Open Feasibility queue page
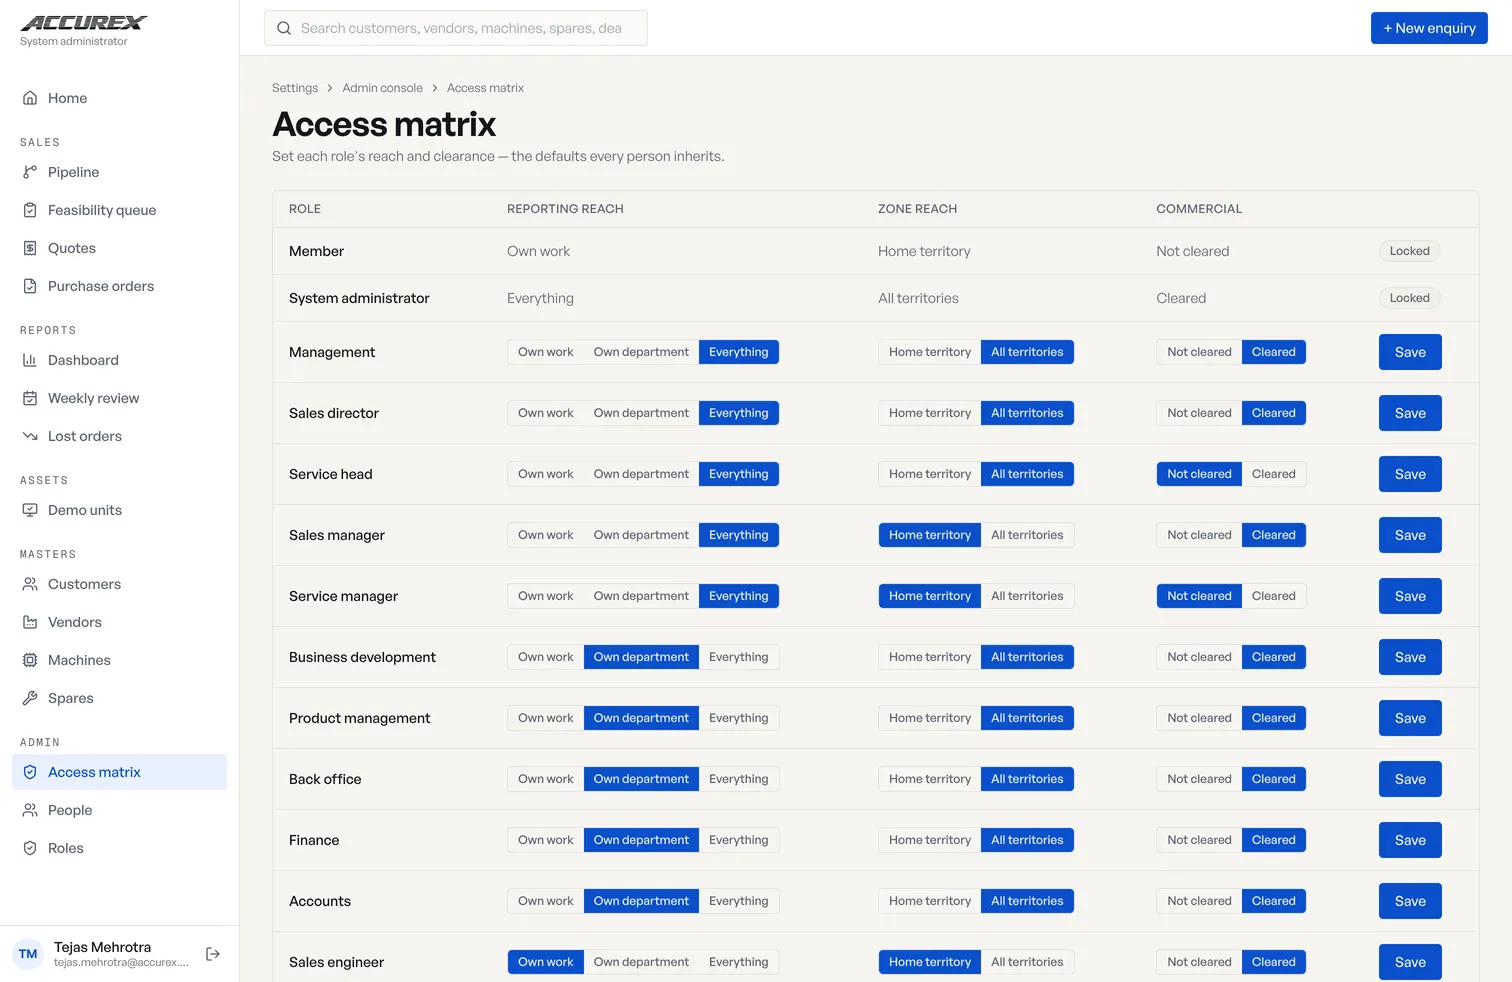This screenshot has height=982, width=1512. 119,210
